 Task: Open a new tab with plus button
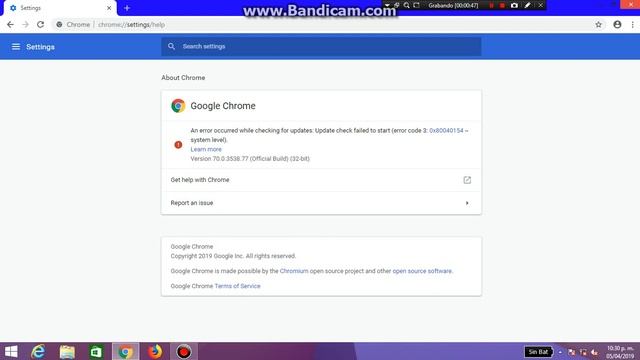(x=127, y=8)
